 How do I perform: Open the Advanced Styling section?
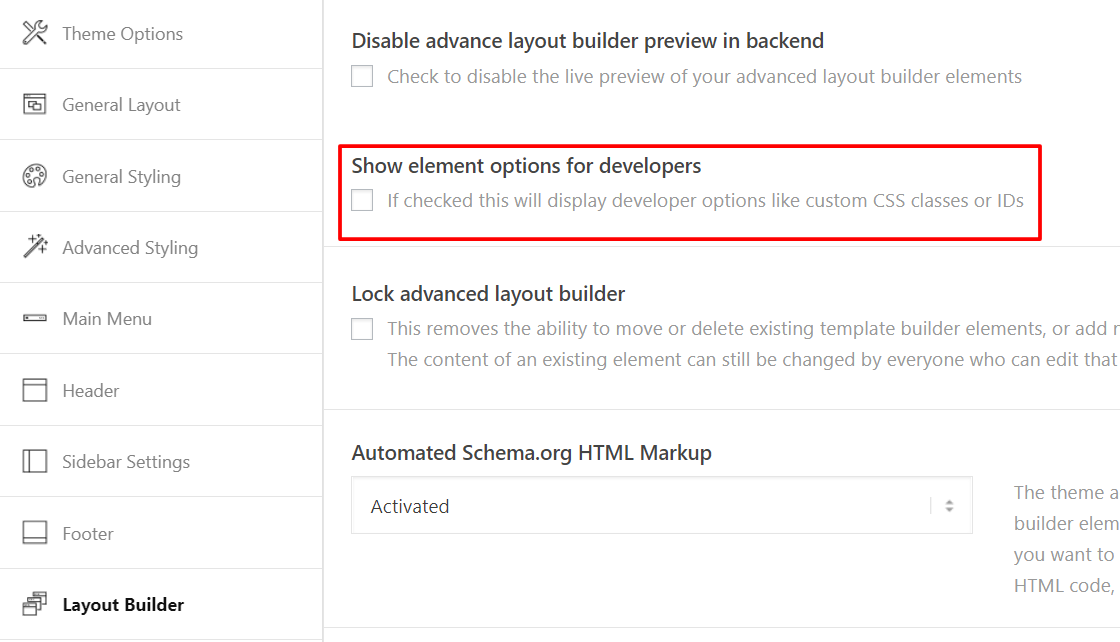(x=130, y=248)
